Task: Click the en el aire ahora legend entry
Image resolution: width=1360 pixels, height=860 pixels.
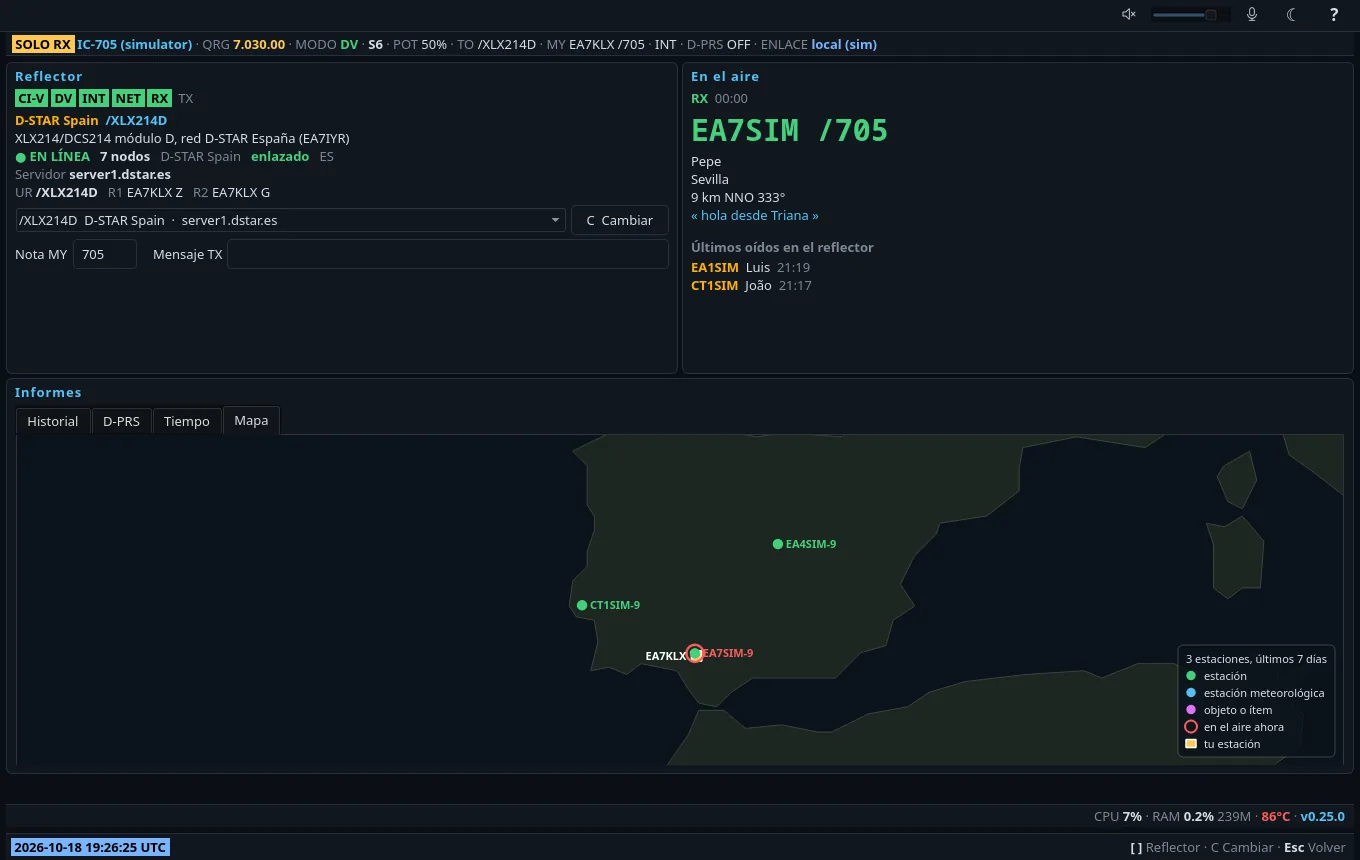Action: click(1234, 727)
